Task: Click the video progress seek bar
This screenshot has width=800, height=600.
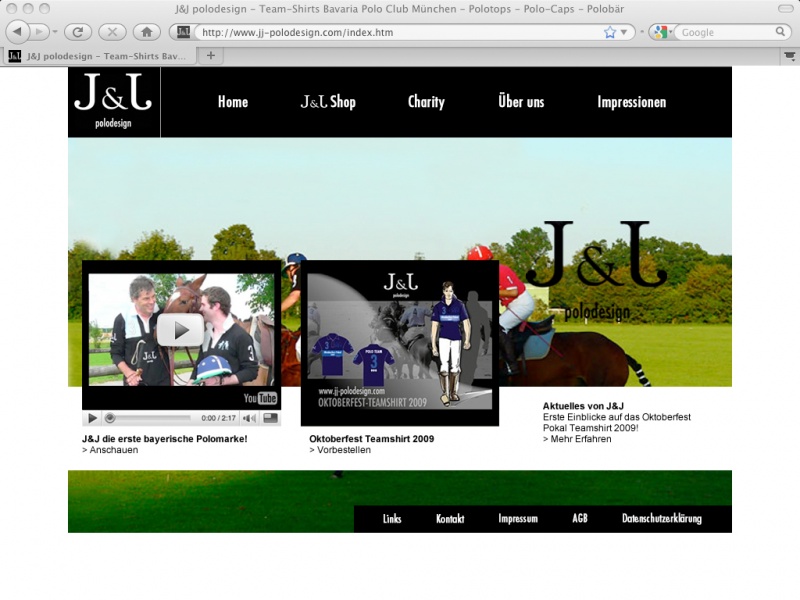Action: 150,418
